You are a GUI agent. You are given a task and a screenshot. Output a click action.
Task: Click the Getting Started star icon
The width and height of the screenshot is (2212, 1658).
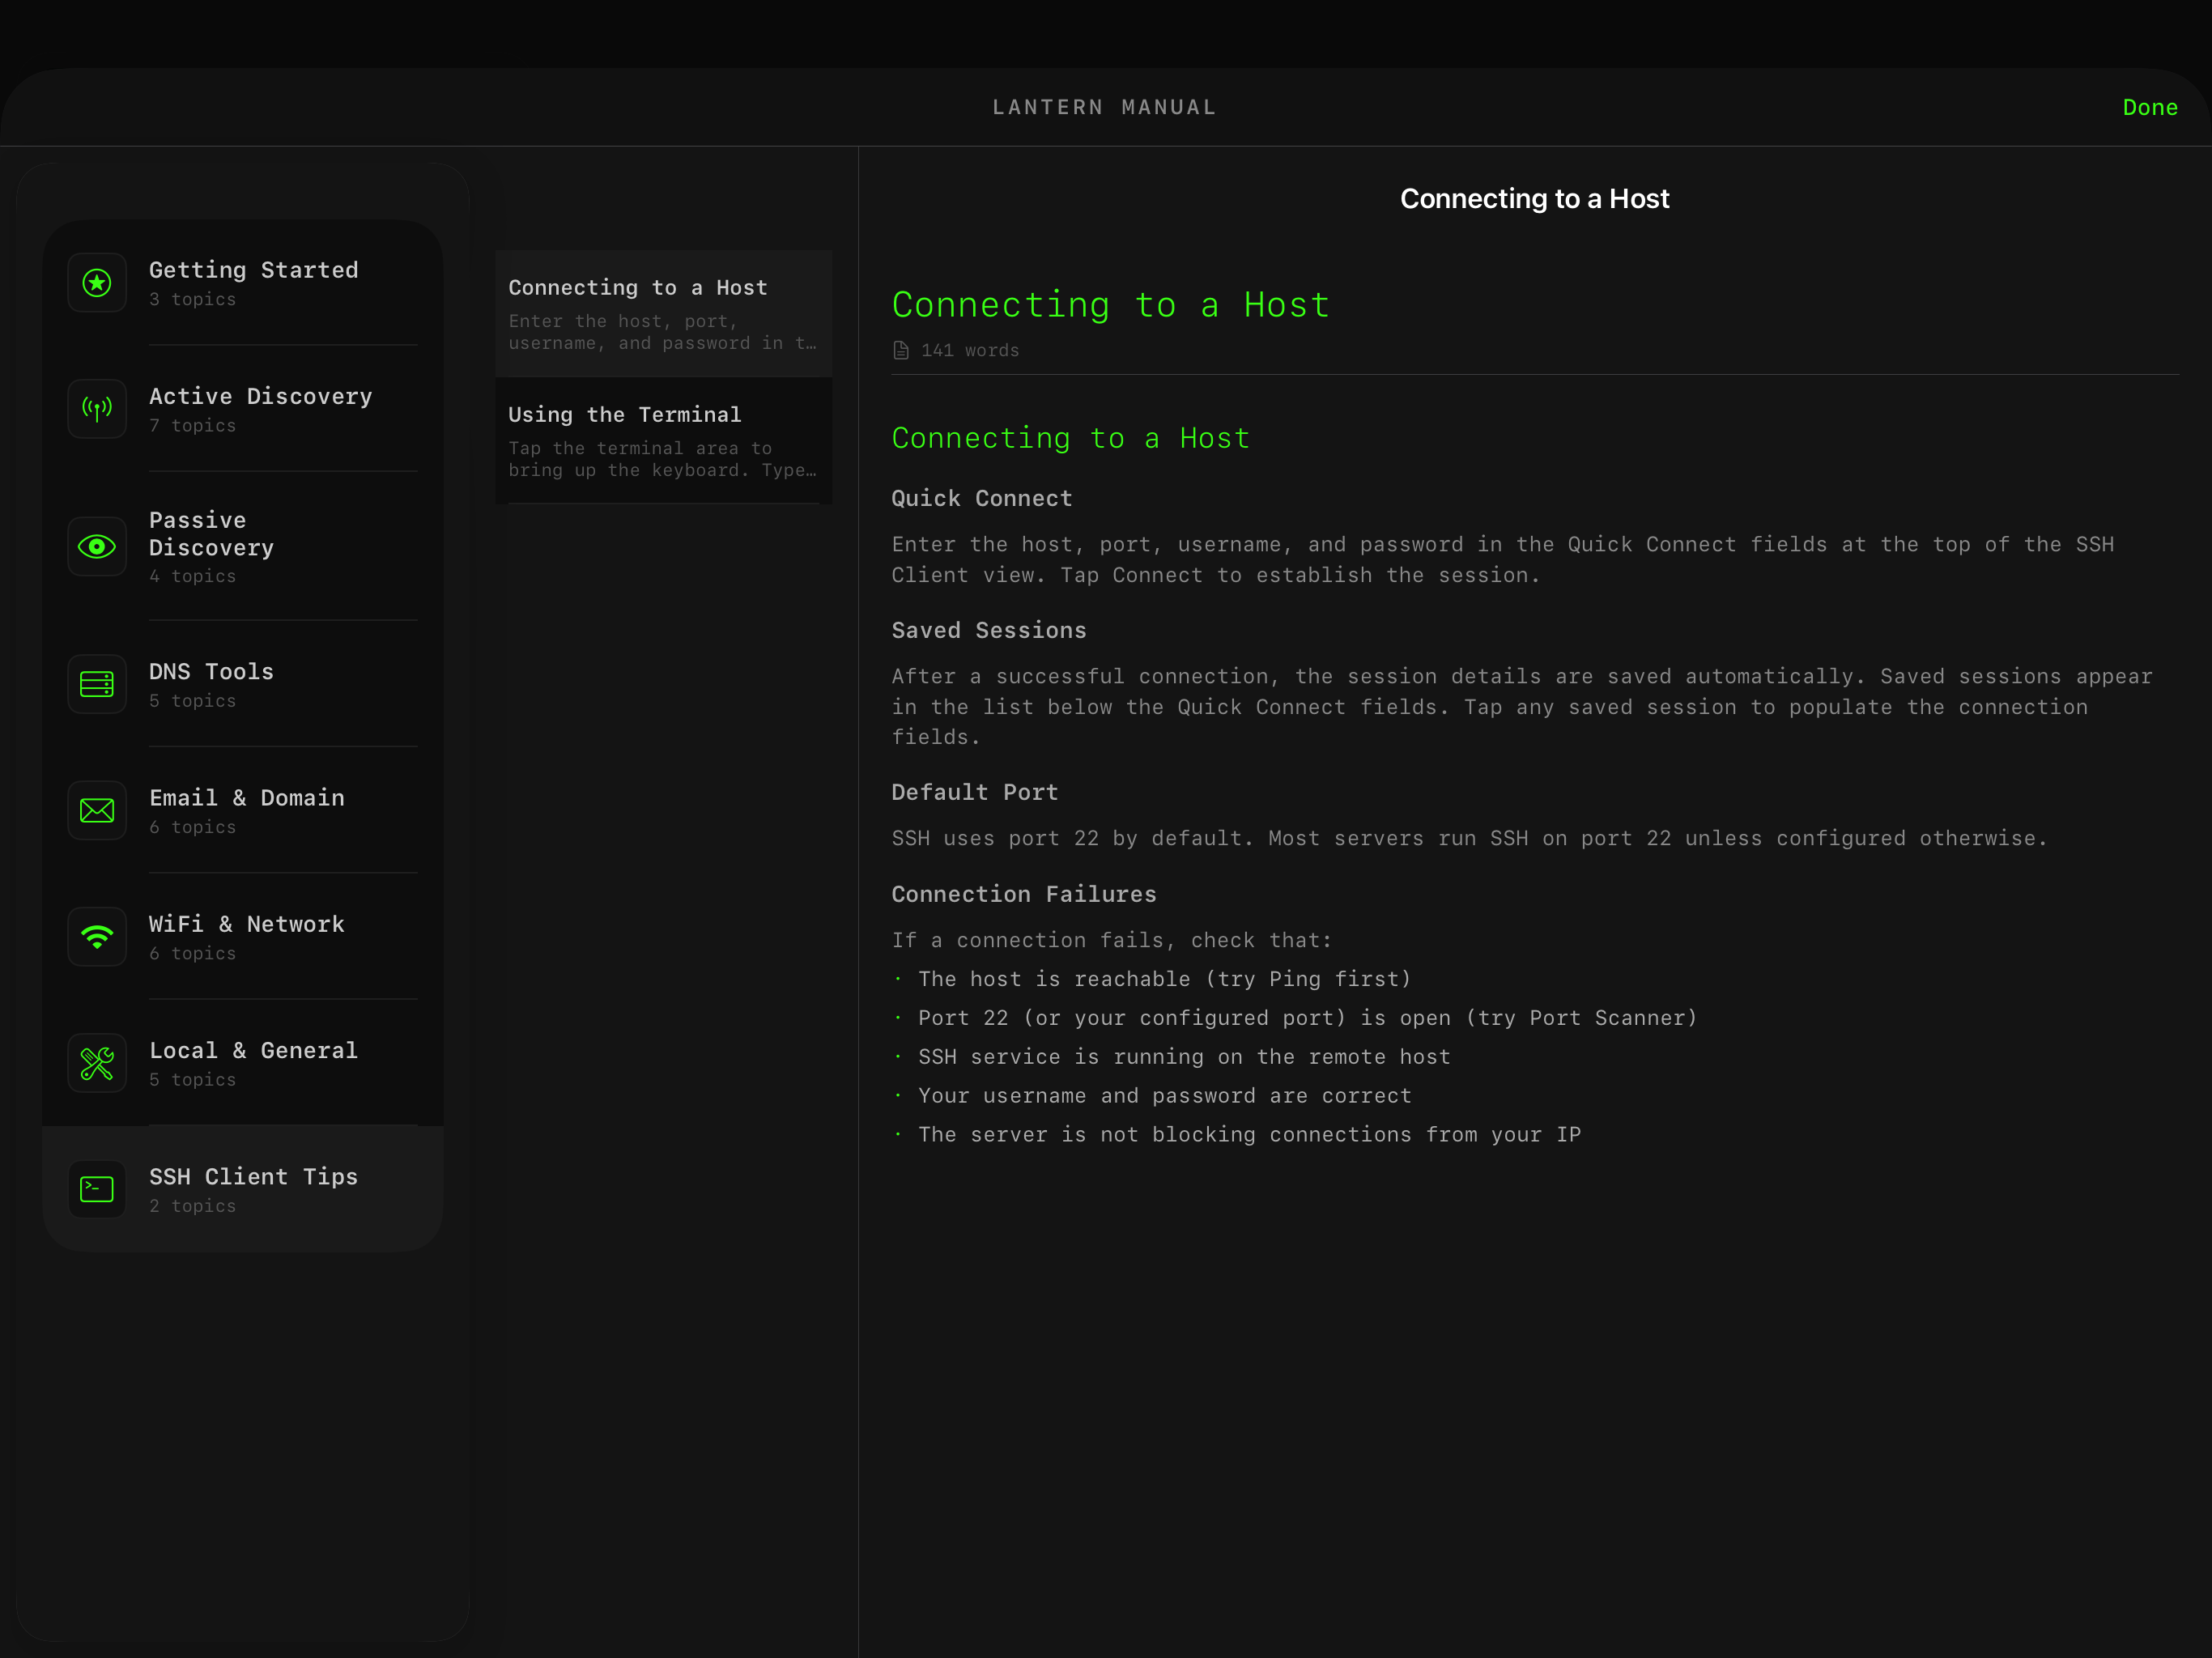[x=97, y=283]
